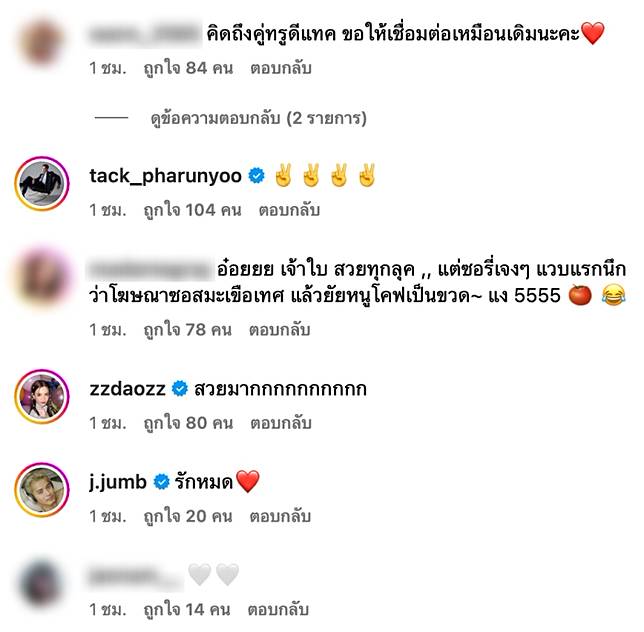644x632 pixels.
Task: Click the laughing tears emoji
Action: pyautogui.click(x=614, y=295)
